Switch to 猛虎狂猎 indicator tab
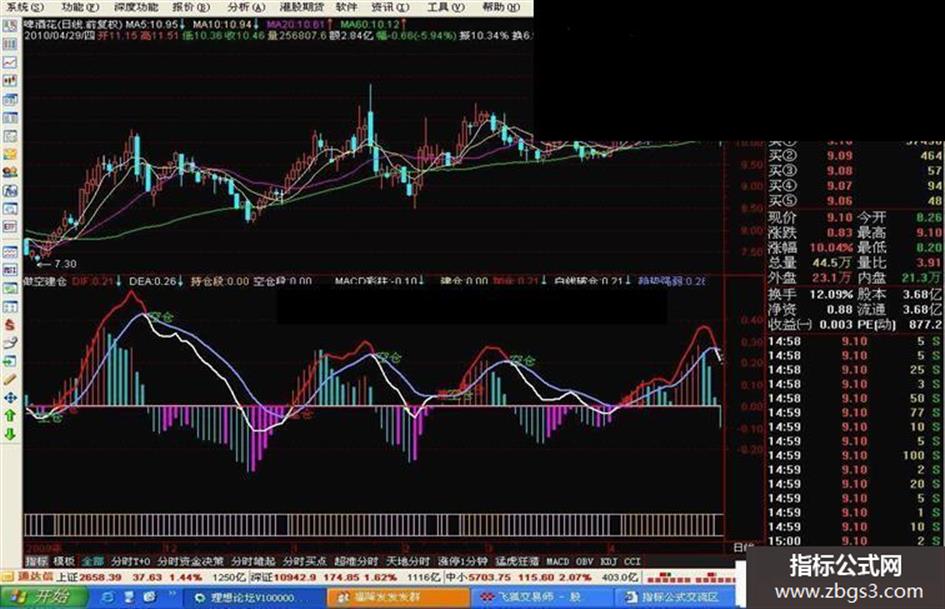Image resolution: width=945 pixels, height=609 pixels. click(516, 561)
